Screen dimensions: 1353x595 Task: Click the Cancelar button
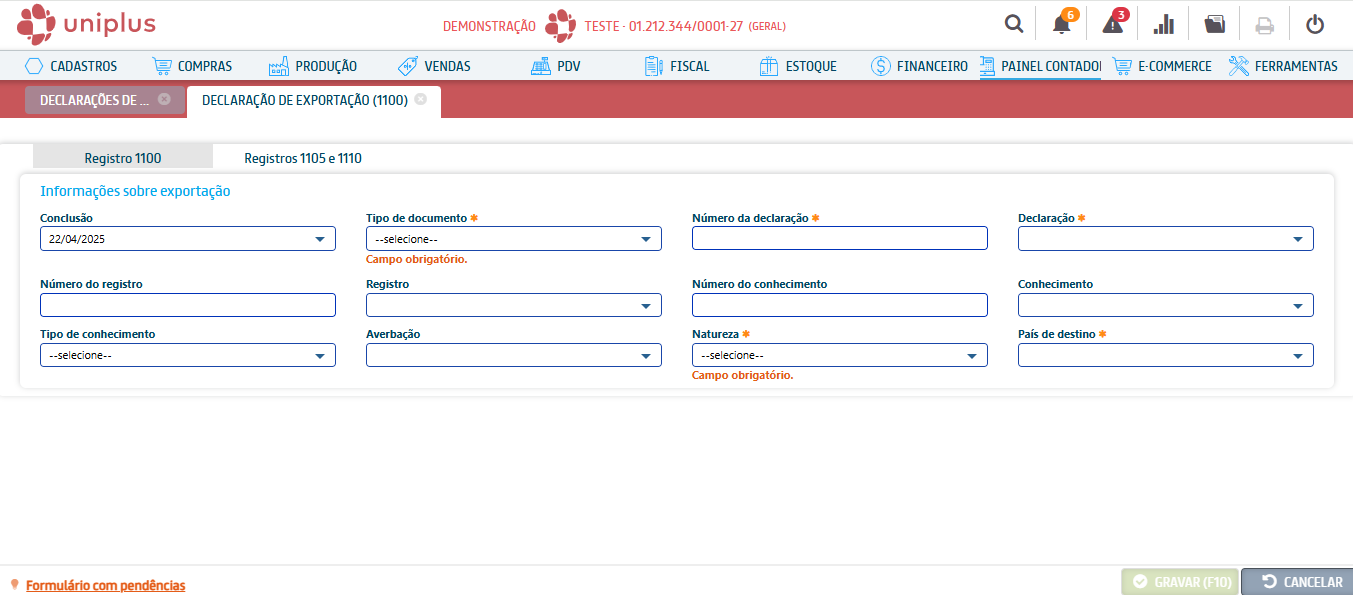[x=1297, y=582]
